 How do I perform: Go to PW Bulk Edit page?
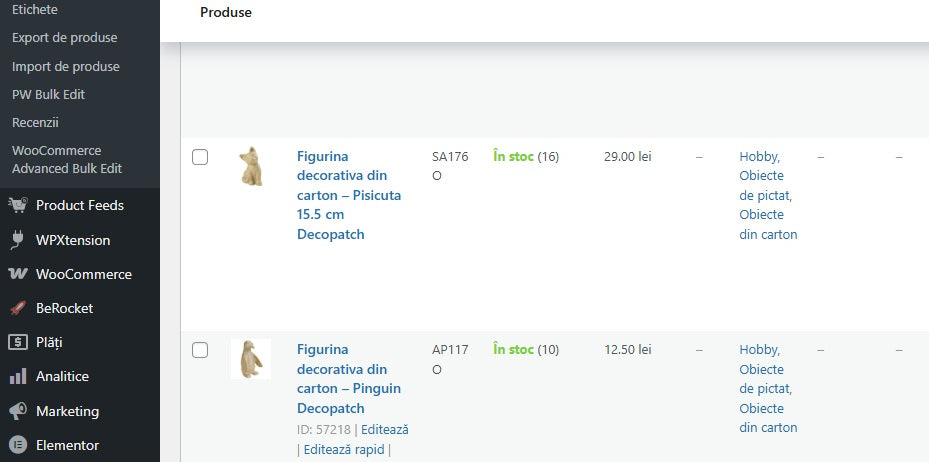tap(48, 95)
